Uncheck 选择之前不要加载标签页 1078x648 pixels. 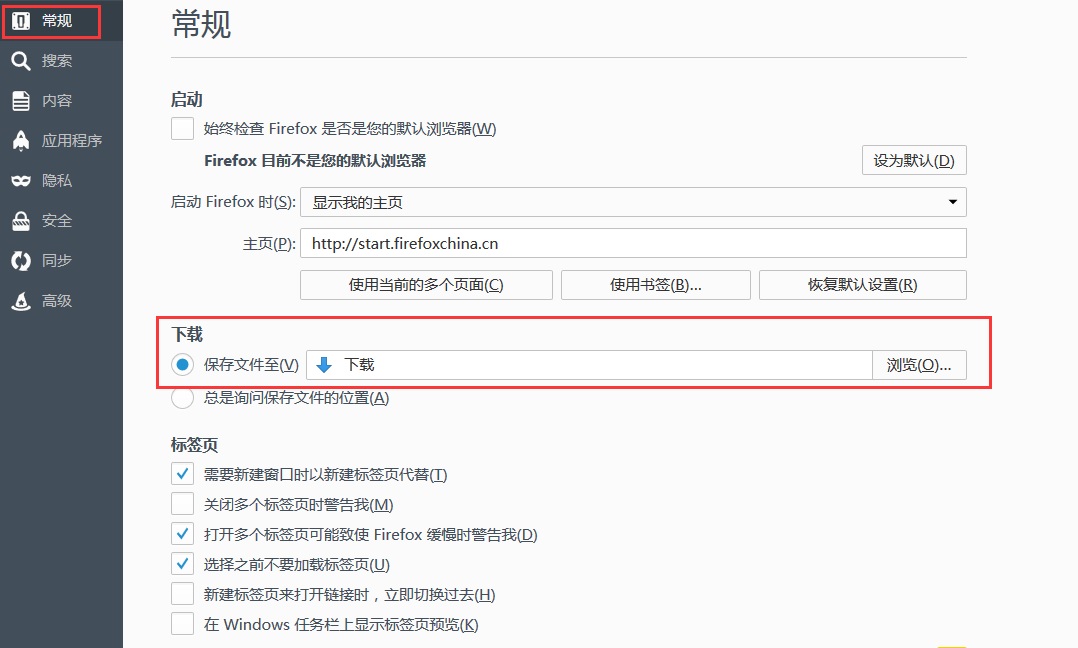[x=182, y=564]
